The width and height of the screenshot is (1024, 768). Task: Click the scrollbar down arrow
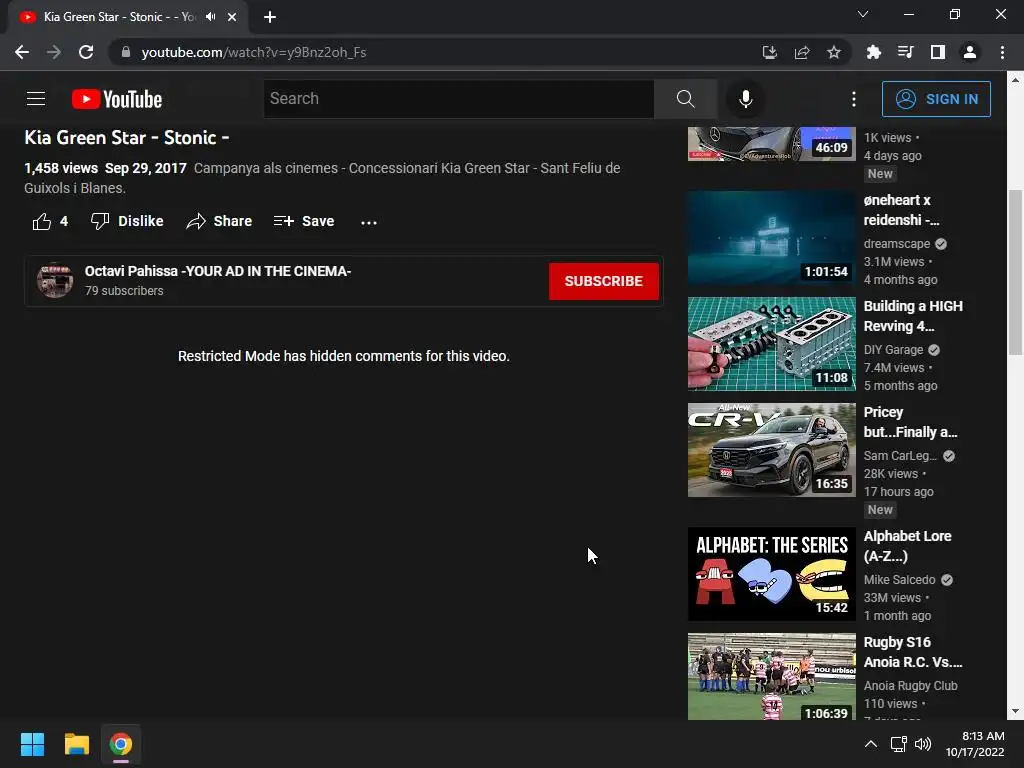[x=1015, y=712]
